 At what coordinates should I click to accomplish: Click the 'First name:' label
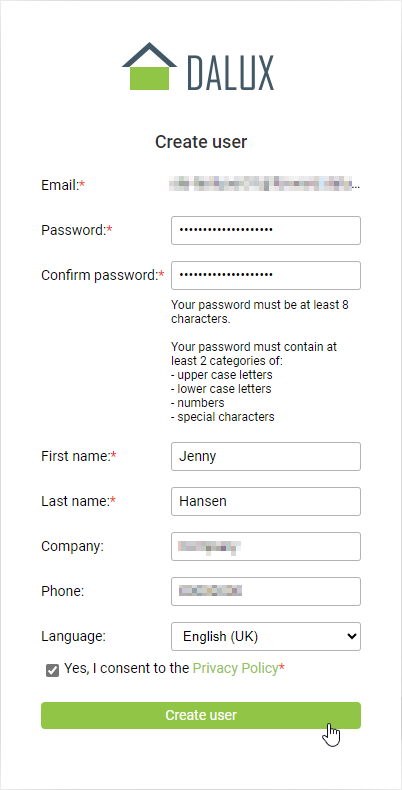79,456
